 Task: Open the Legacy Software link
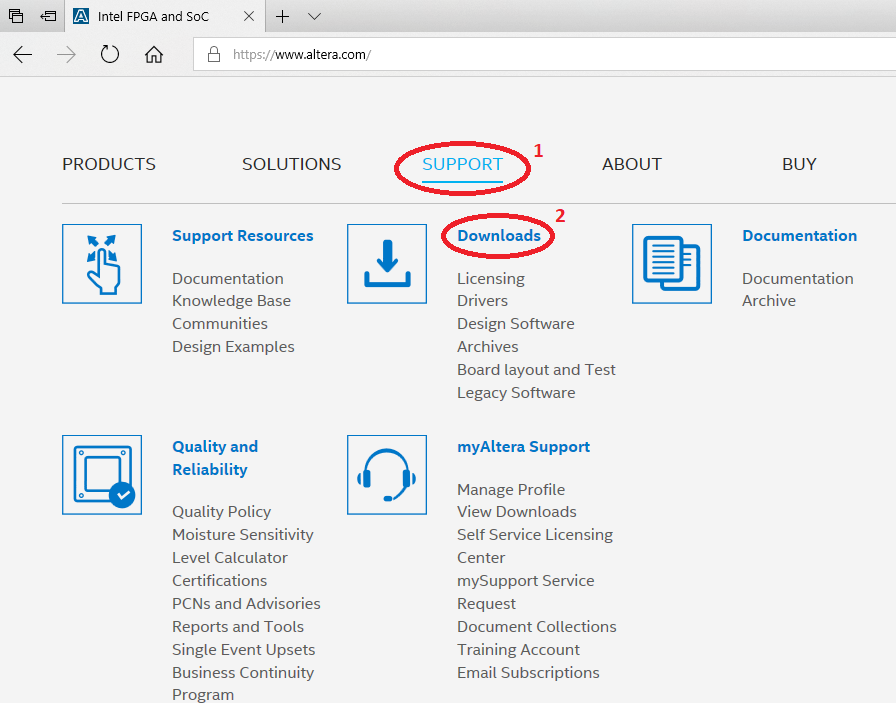coord(516,393)
